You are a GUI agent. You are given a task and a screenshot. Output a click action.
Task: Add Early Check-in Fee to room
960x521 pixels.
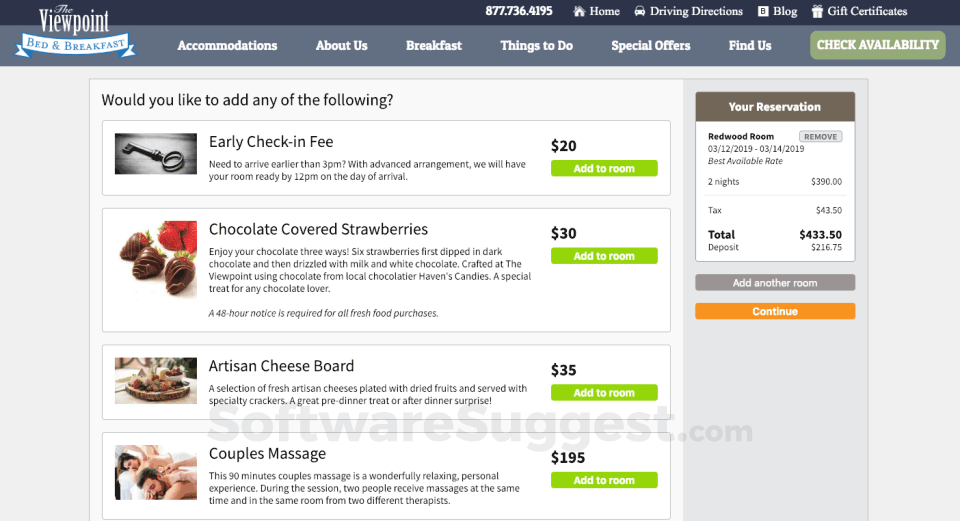pyautogui.click(x=604, y=169)
